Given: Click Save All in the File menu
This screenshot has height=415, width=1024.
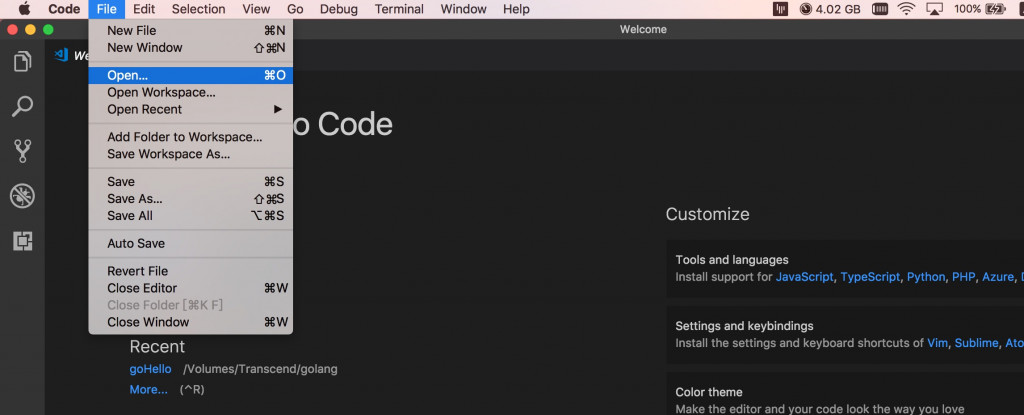Looking at the screenshot, I should 191,216.
